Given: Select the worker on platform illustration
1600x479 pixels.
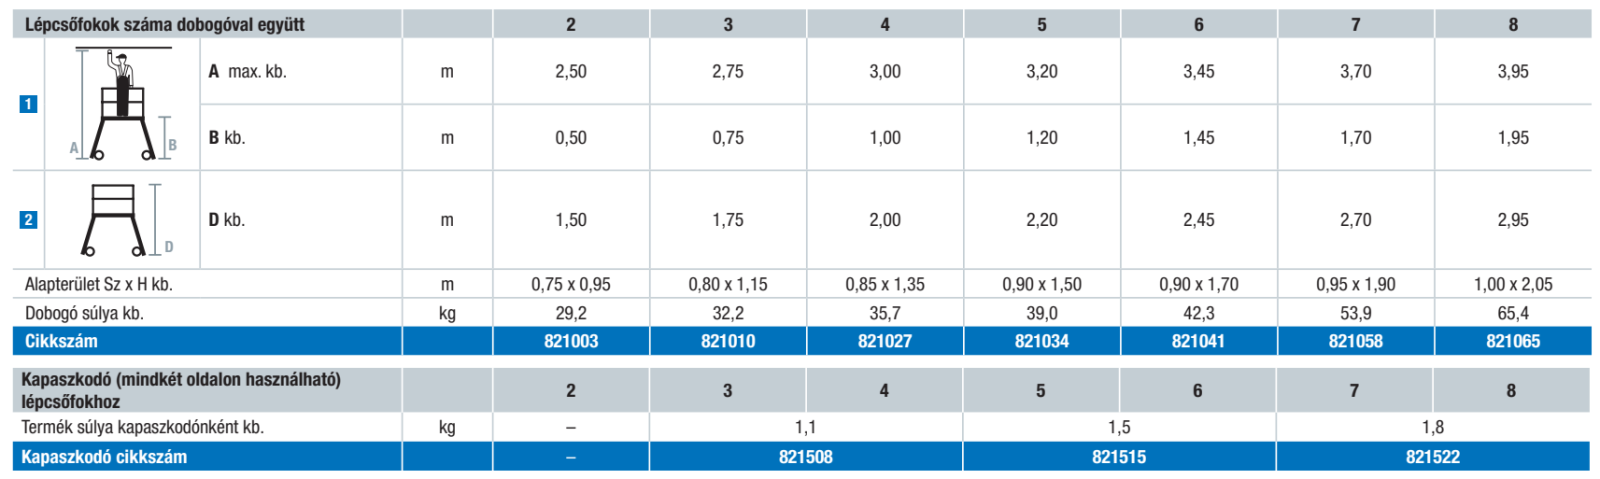Looking at the screenshot, I should (x=123, y=104).
